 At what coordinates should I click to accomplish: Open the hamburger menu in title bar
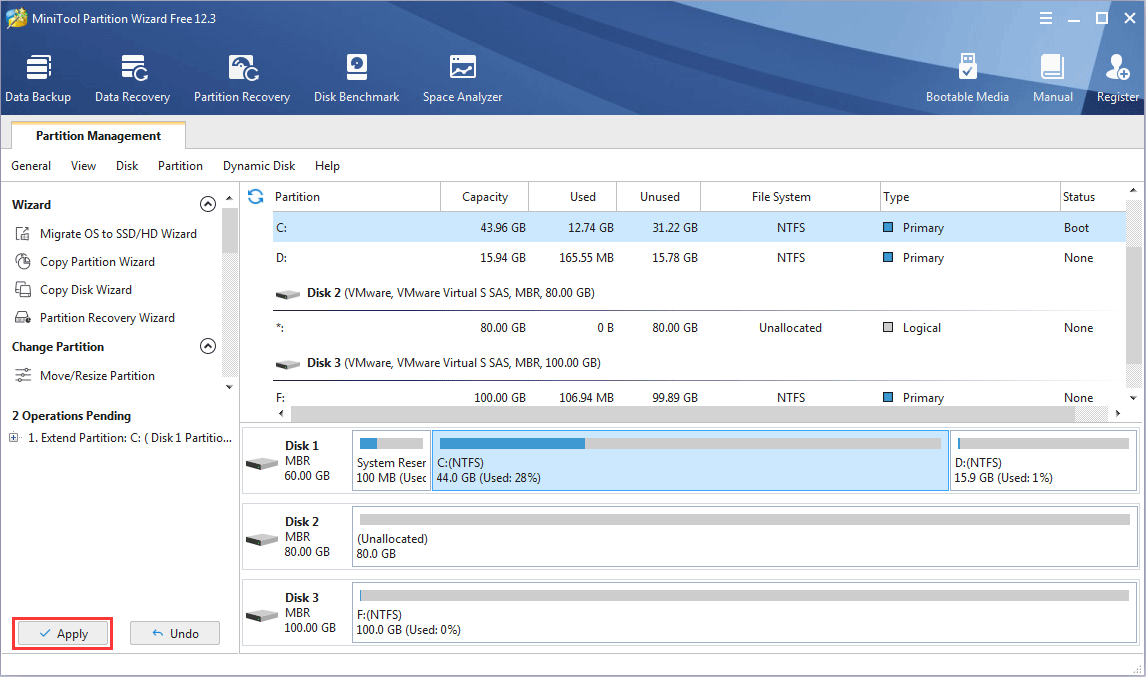coord(1046,18)
